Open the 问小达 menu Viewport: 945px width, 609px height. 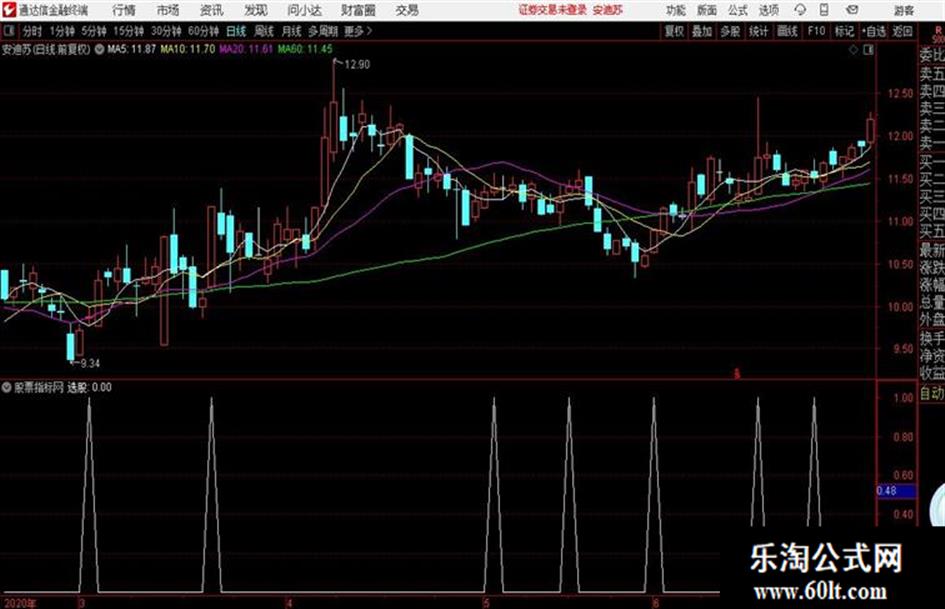(304, 10)
